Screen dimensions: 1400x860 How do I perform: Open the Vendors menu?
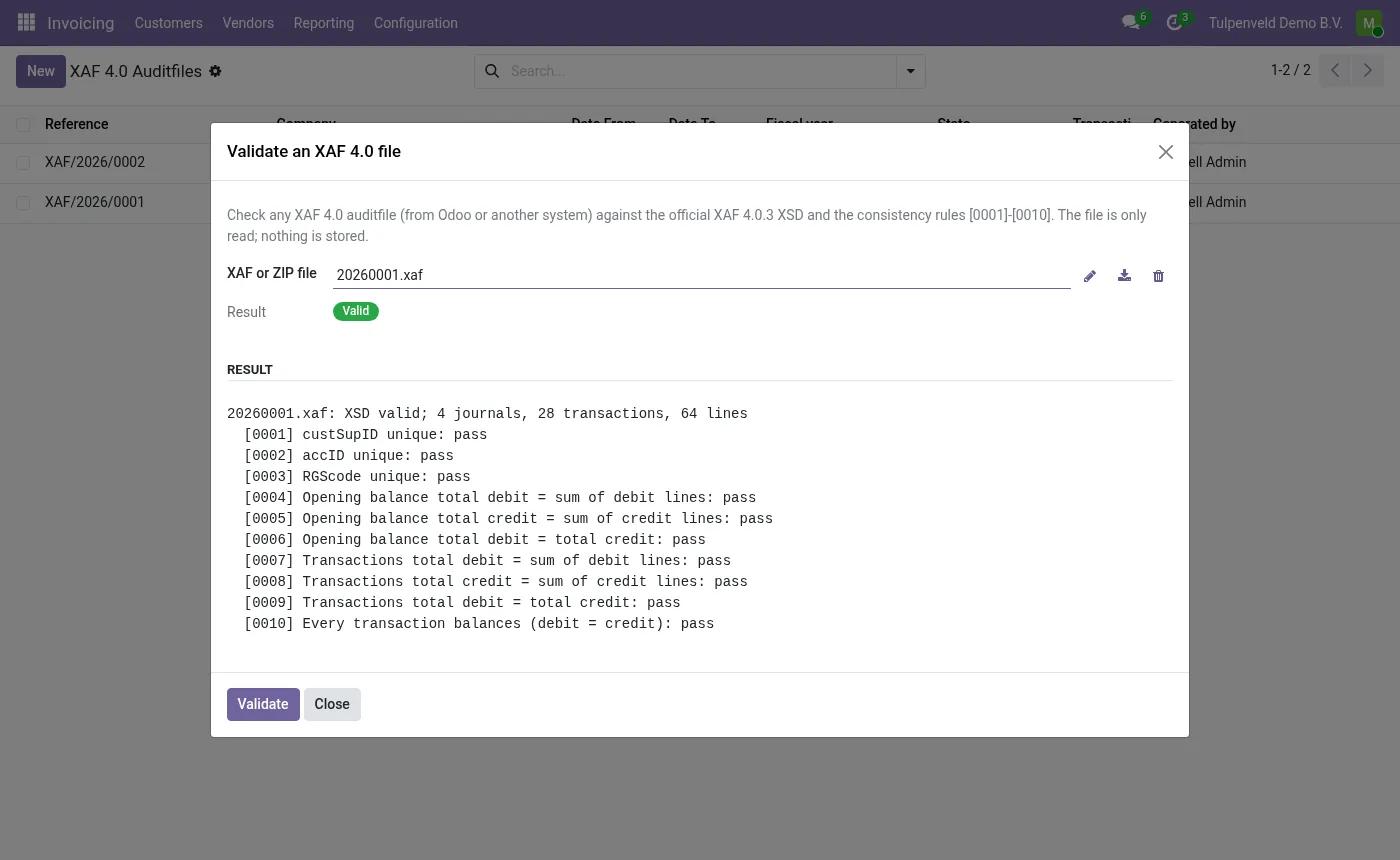248,23
